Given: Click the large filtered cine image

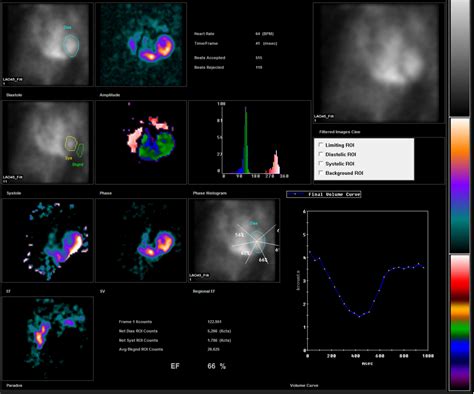Looking at the screenshot, I should click(x=379, y=63).
